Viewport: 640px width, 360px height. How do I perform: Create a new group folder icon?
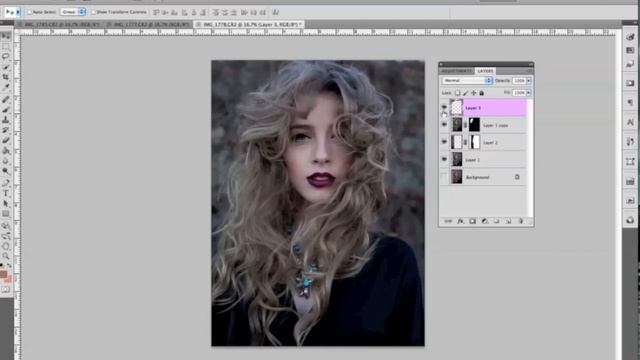tap(496, 221)
